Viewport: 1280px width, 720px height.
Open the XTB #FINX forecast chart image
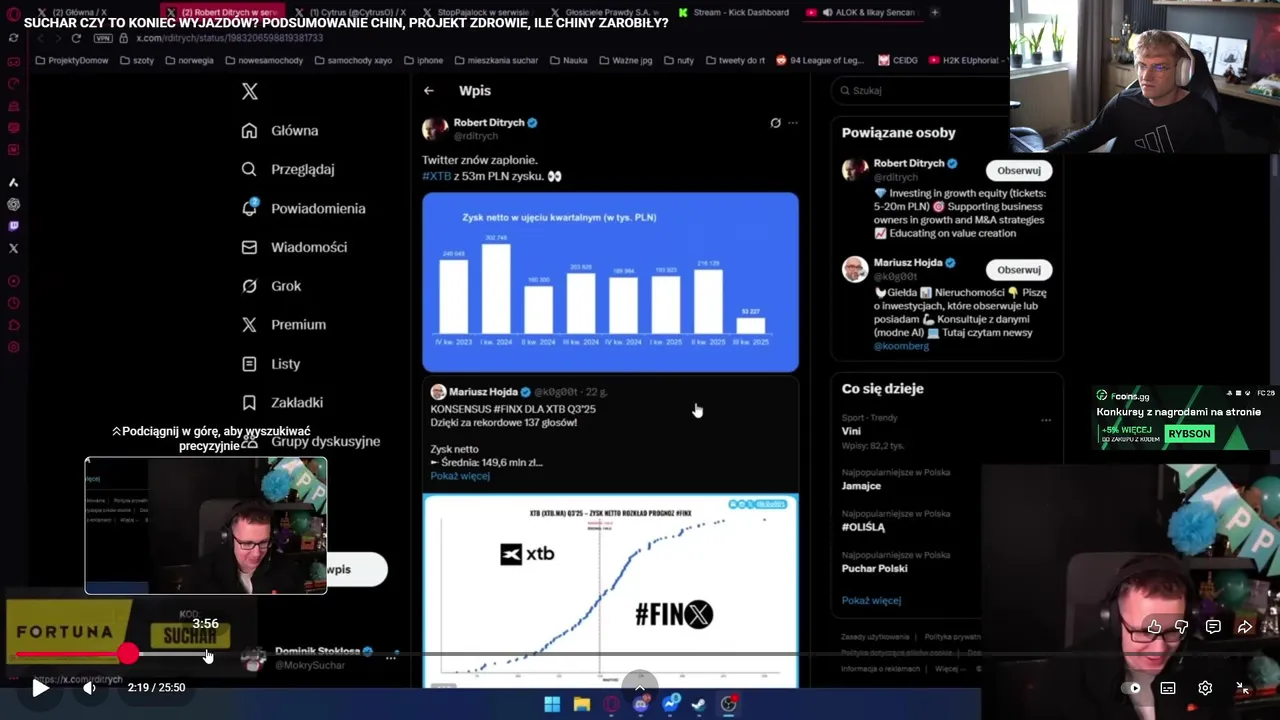point(610,590)
